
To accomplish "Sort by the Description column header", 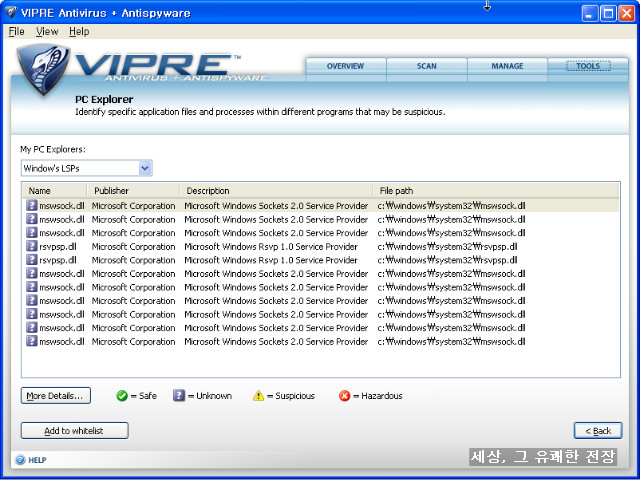I will [276, 191].
